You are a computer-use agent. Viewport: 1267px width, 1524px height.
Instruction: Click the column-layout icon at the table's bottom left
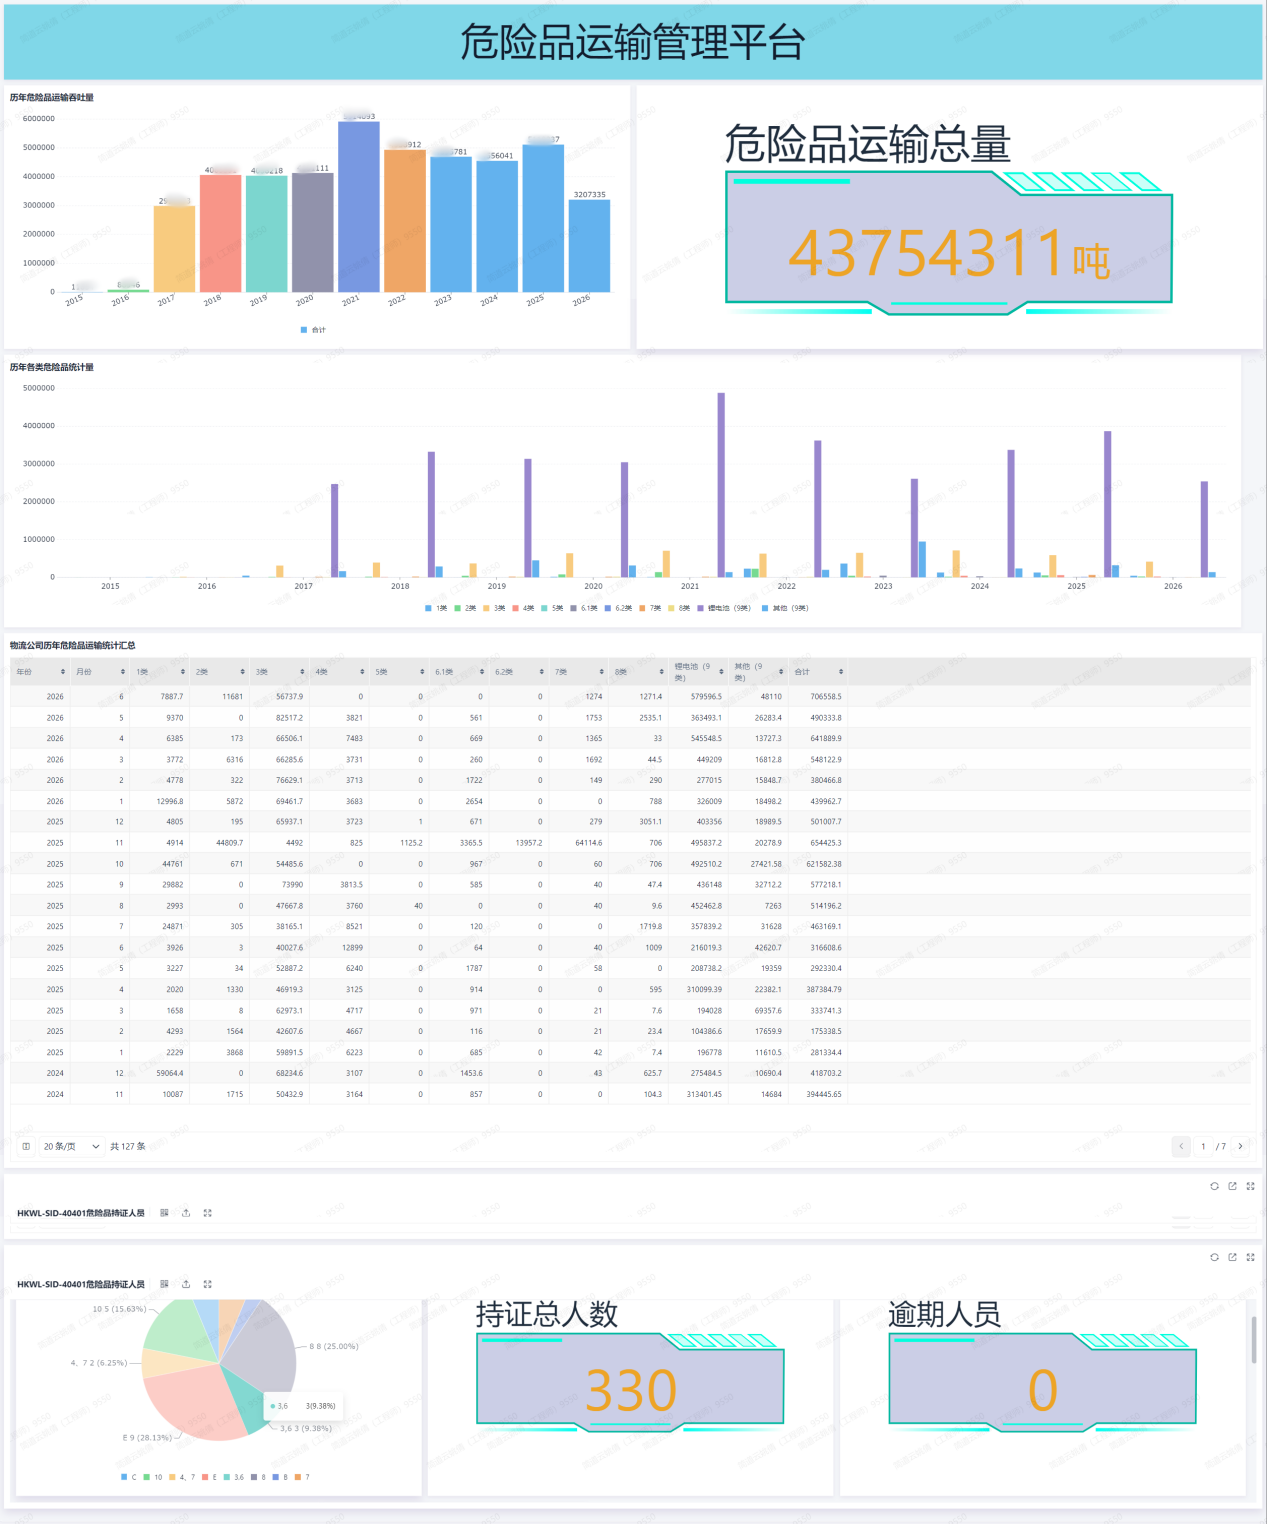[26, 1146]
